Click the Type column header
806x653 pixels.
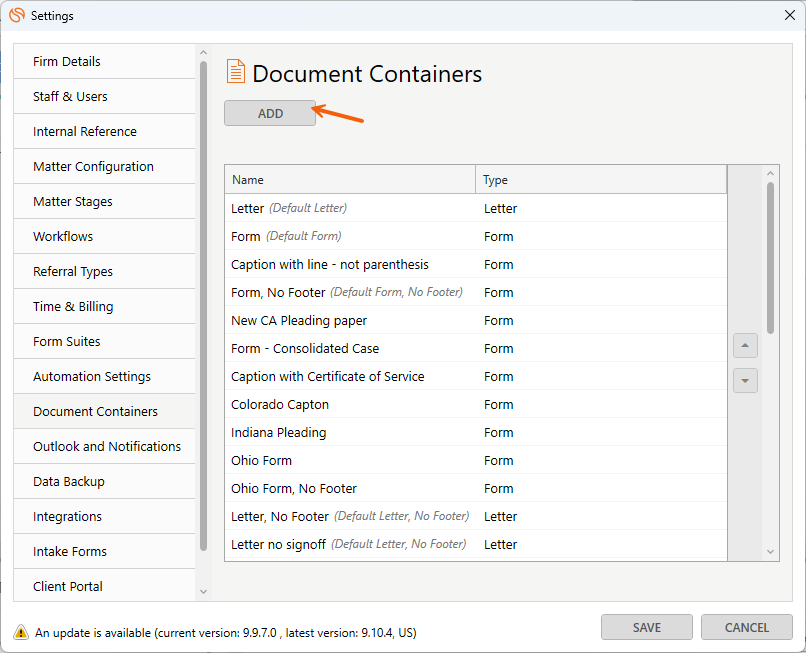[601, 180]
